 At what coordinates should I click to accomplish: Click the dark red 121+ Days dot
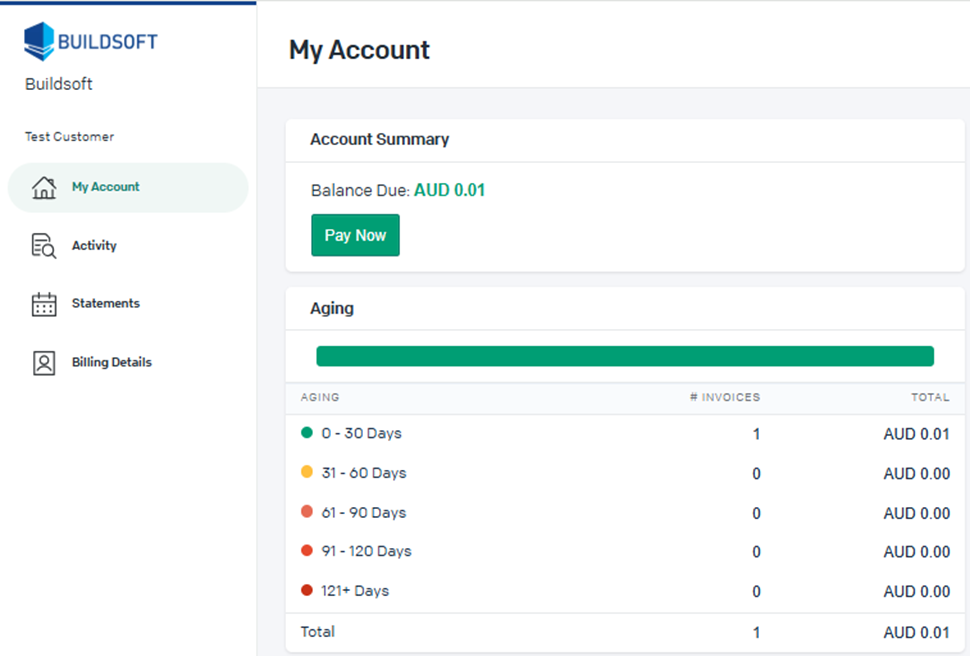307,590
